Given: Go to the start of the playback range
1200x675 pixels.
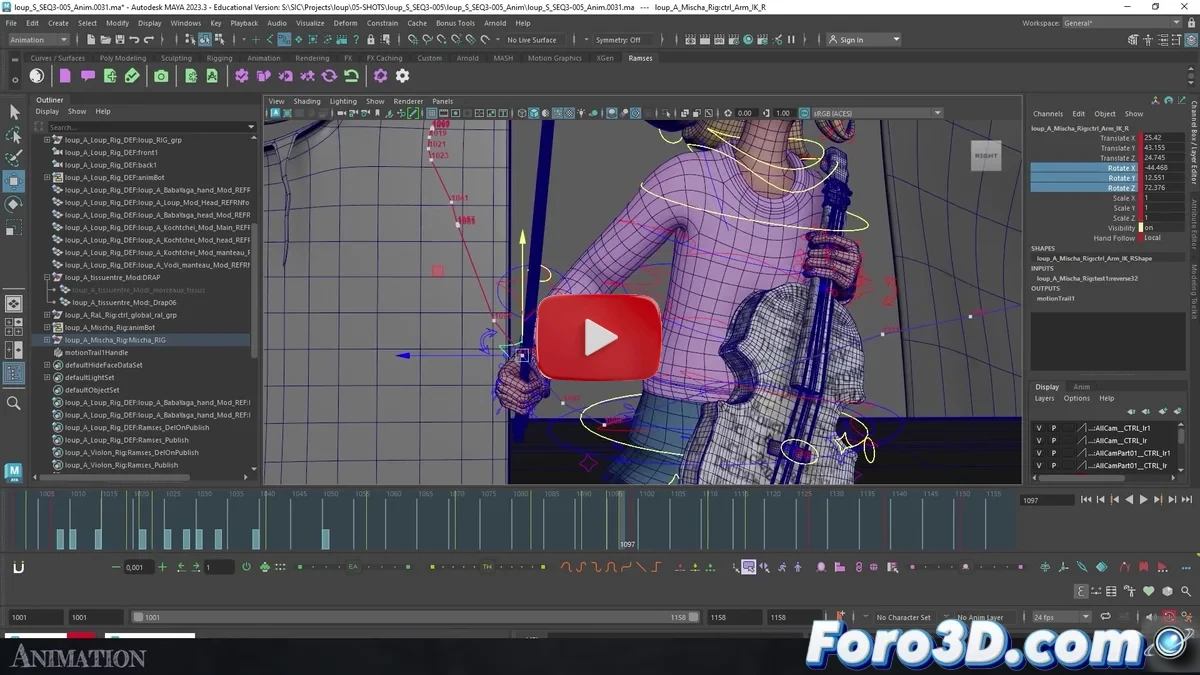Looking at the screenshot, I should pyautogui.click(x=1087, y=500).
